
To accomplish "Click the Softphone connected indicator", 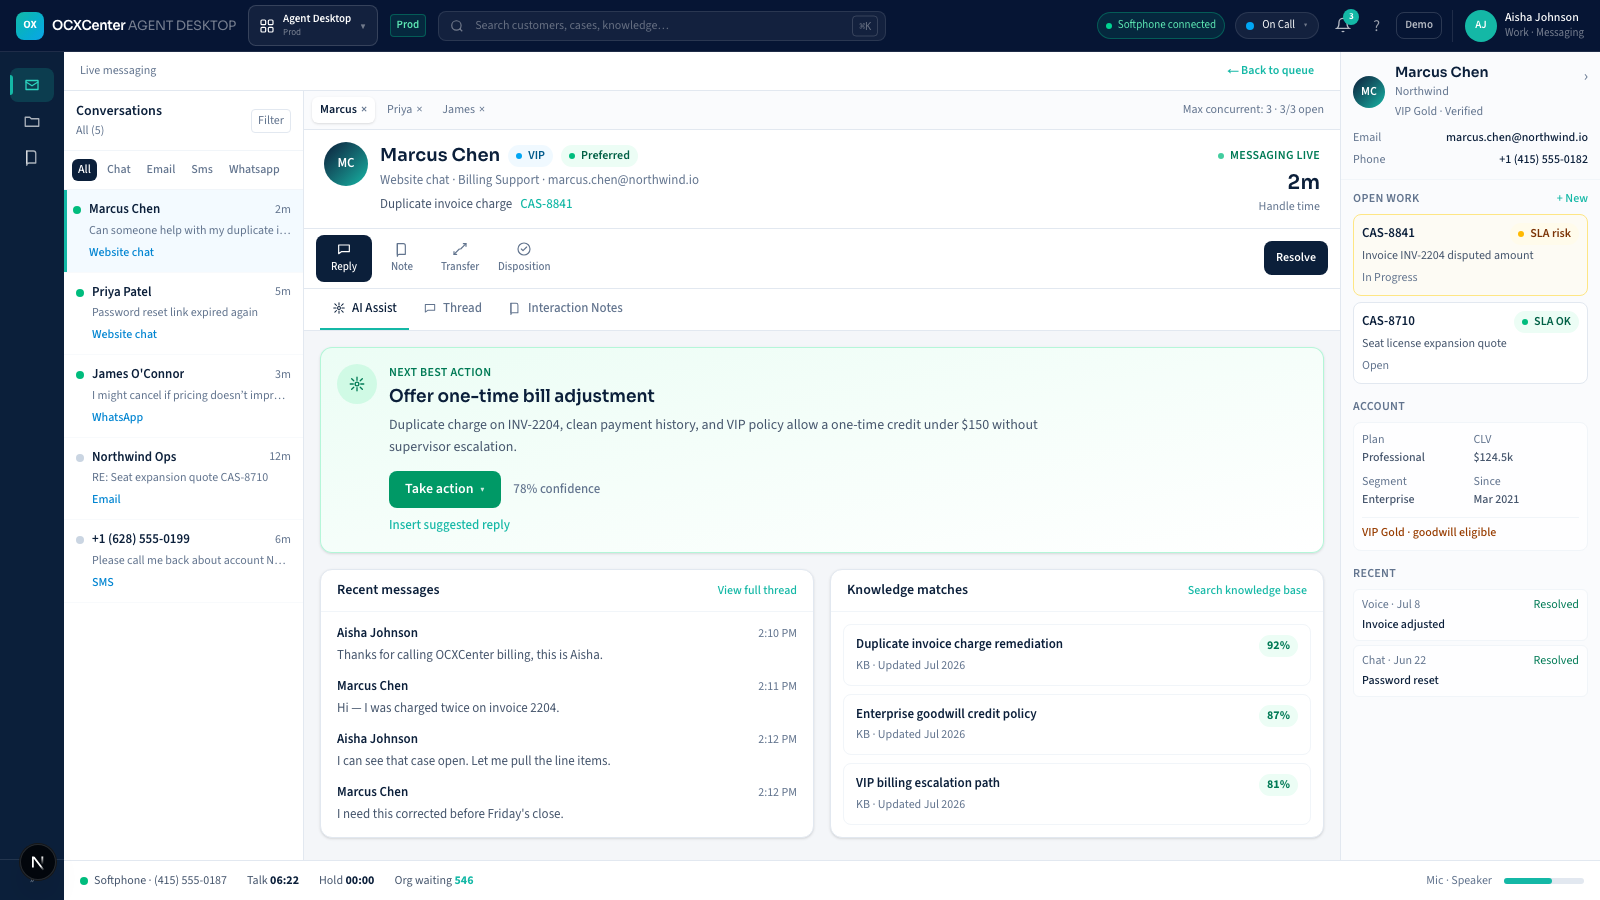I will 1161,25.
